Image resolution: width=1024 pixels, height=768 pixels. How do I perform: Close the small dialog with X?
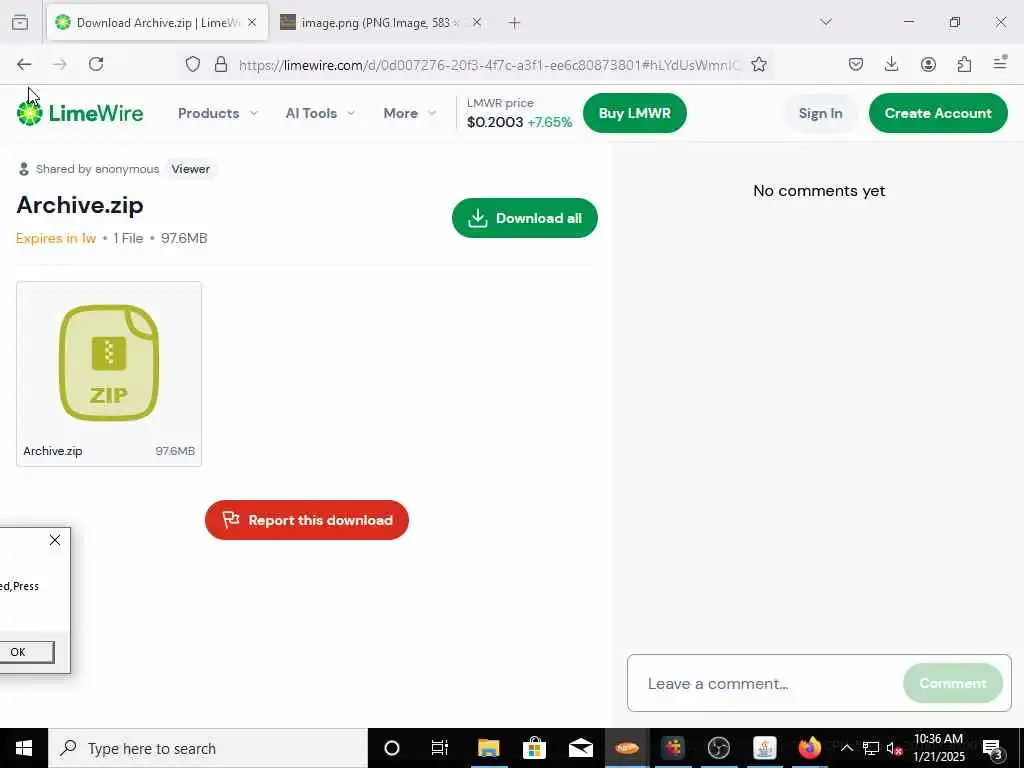point(55,540)
